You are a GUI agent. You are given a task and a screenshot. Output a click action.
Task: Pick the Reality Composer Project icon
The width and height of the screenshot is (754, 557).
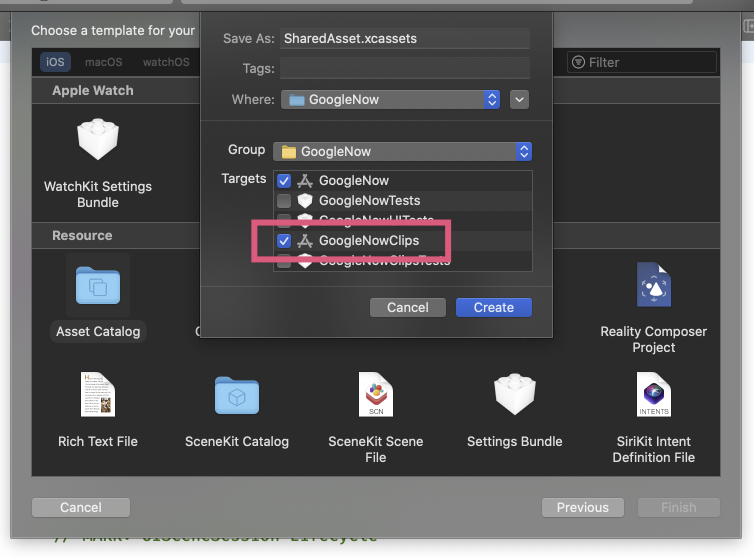[654, 286]
